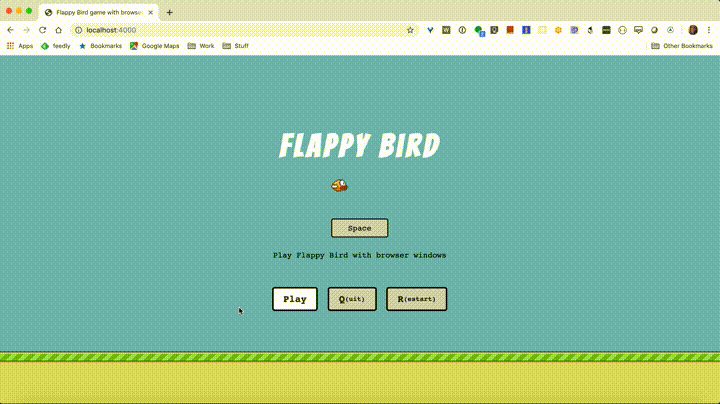Image resolution: width=720 pixels, height=404 pixels.
Task: Click the Flappy Bird title text
Action: pos(360,145)
